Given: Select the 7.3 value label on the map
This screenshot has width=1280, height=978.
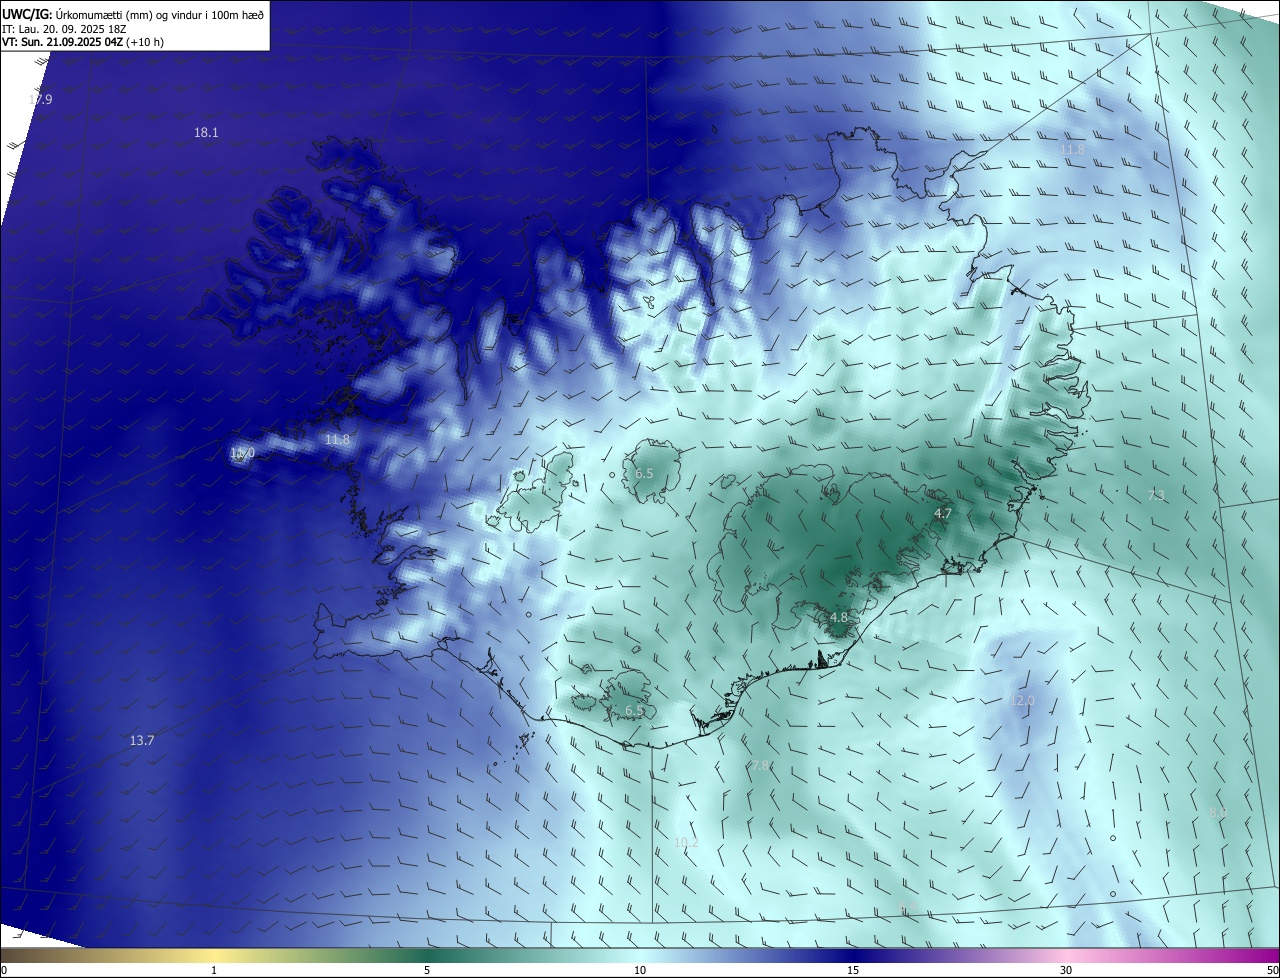Looking at the screenshot, I should 1156,495.
